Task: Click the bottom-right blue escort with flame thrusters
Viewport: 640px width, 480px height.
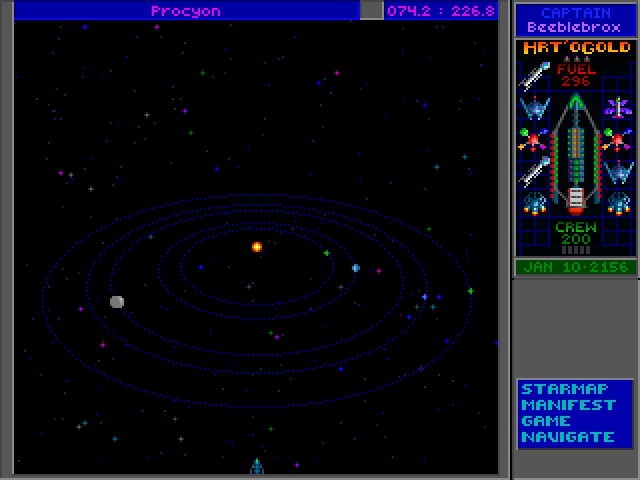Action: point(618,203)
